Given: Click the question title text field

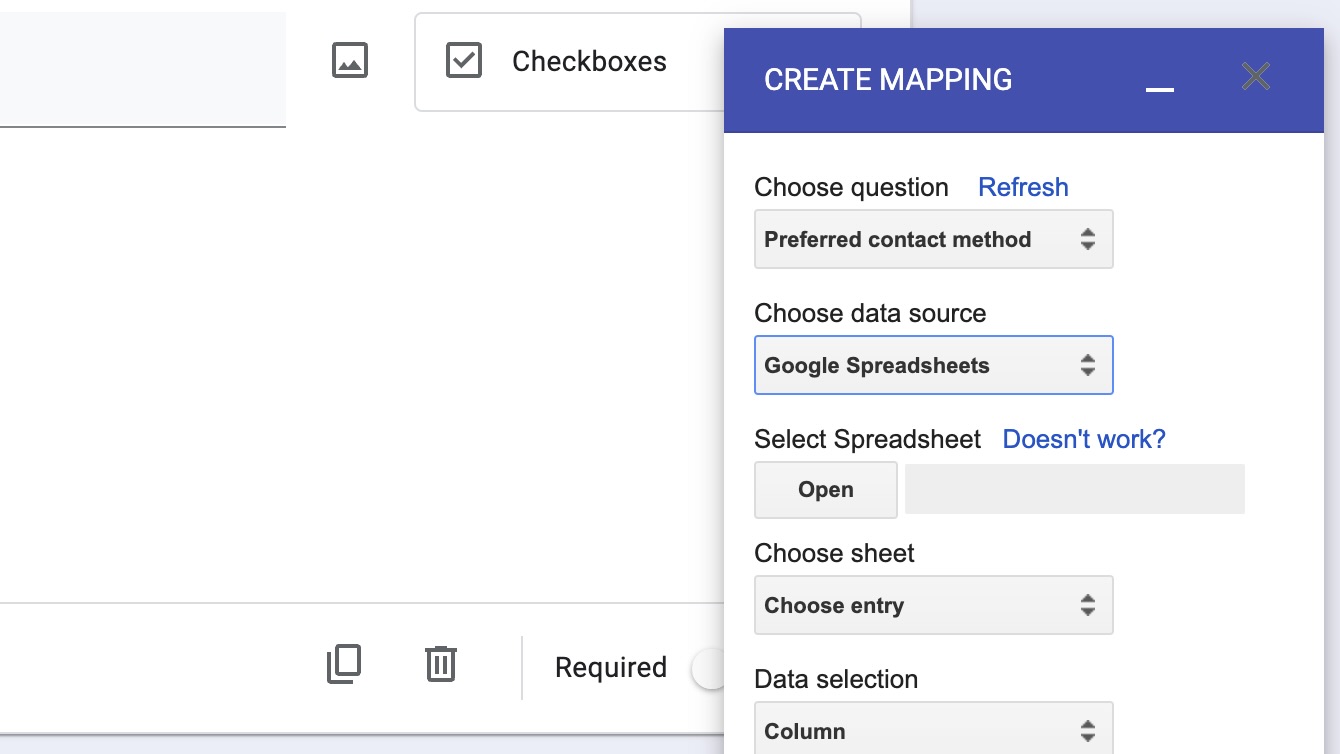Looking at the screenshot, I should pyautogui.click(x=142, y=70).
